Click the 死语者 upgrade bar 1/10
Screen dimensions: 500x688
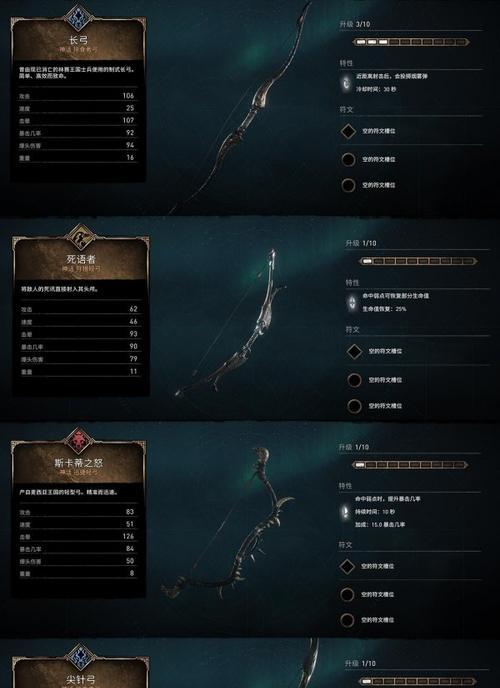[418, 261]
